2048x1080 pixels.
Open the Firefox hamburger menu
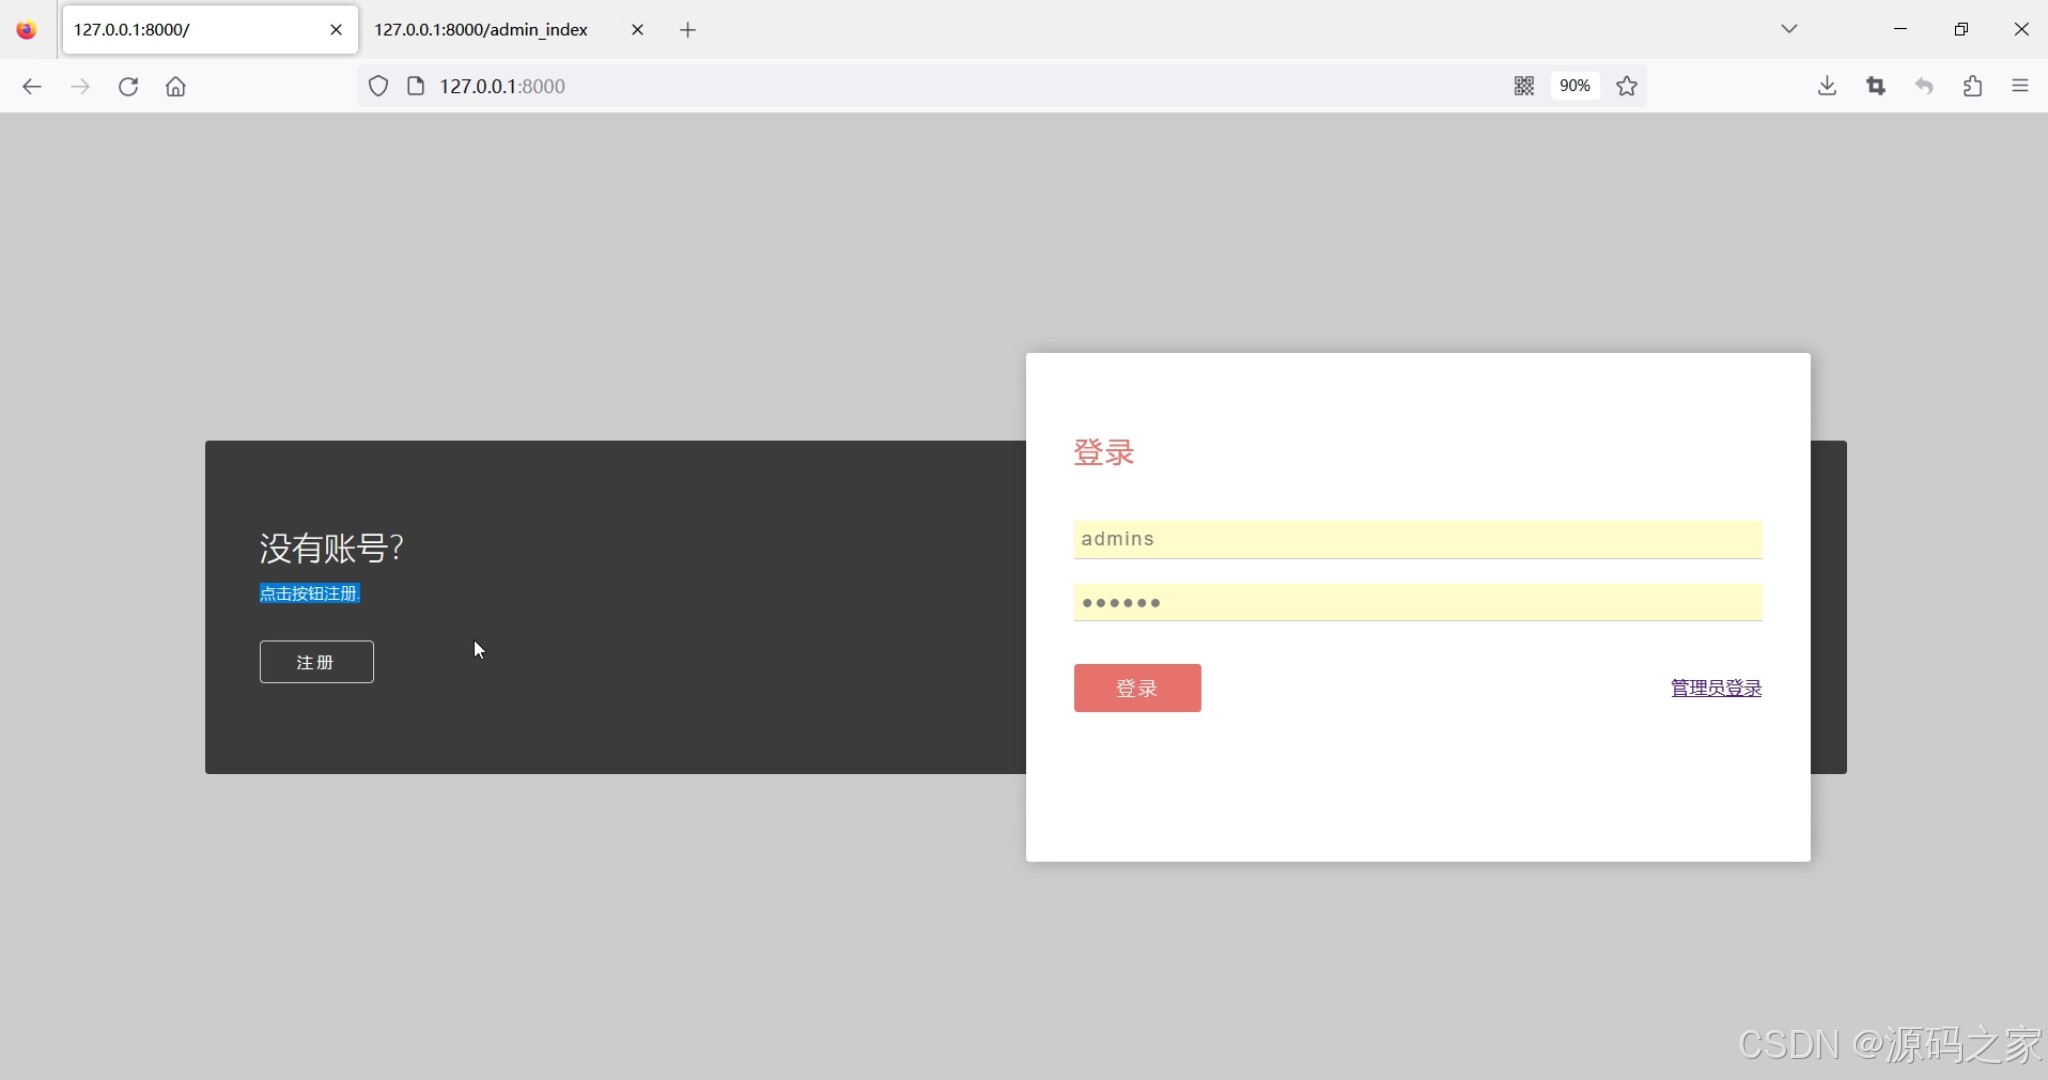click(2020, 86)
